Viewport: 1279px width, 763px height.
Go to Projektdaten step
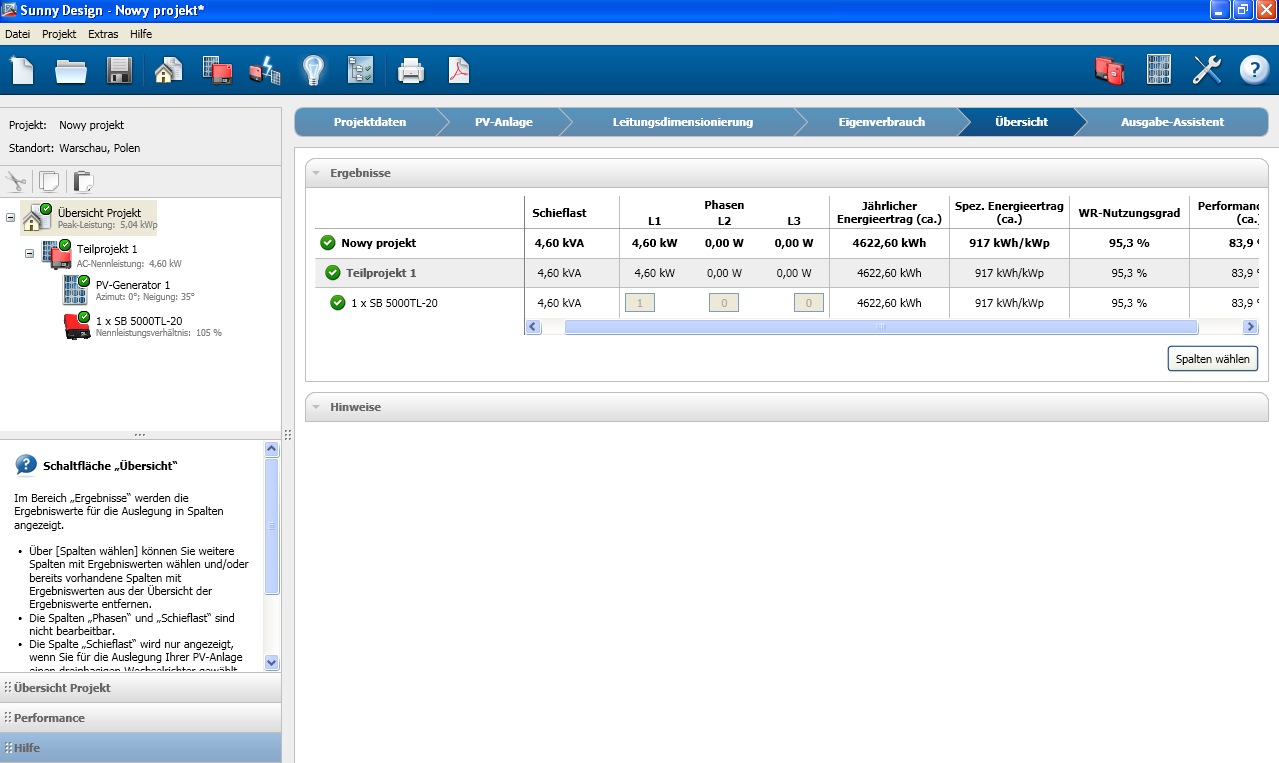(x=369, y=122)
